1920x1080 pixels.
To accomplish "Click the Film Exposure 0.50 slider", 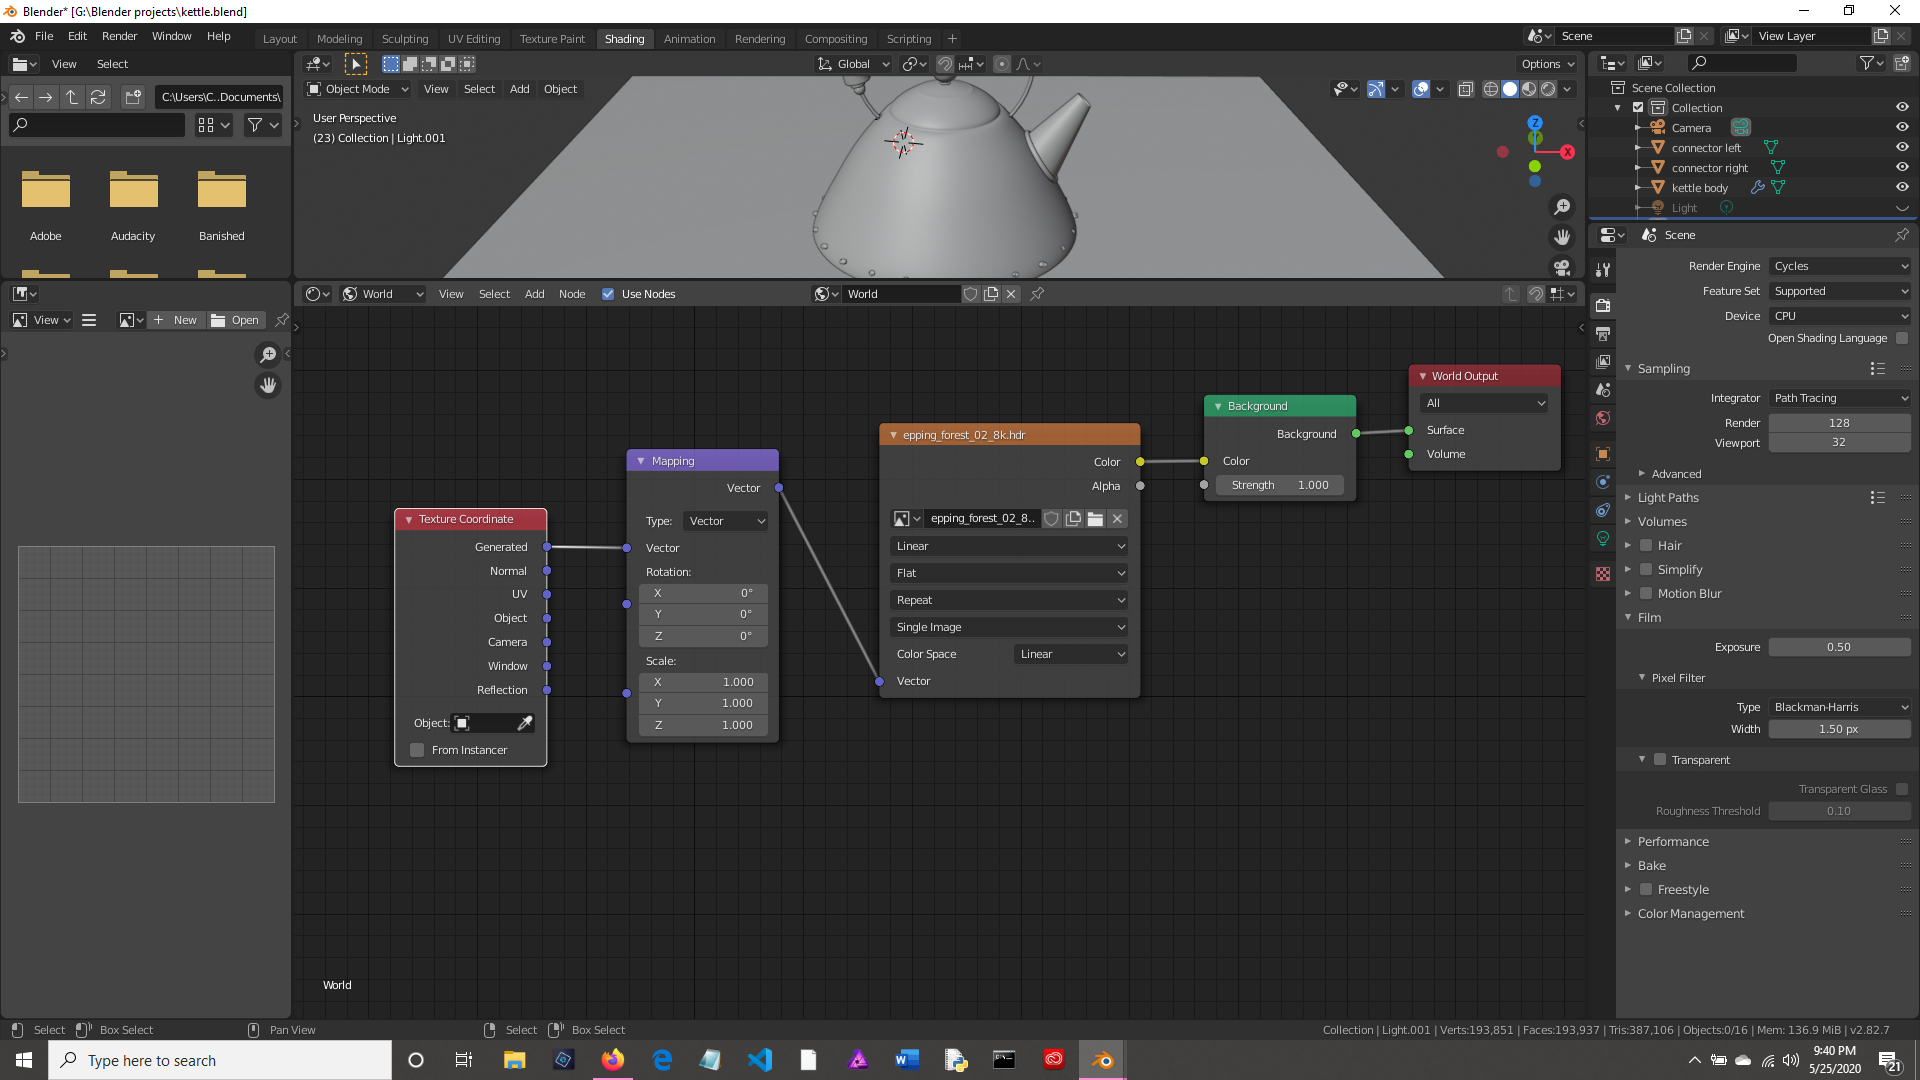I will 1840,647.
